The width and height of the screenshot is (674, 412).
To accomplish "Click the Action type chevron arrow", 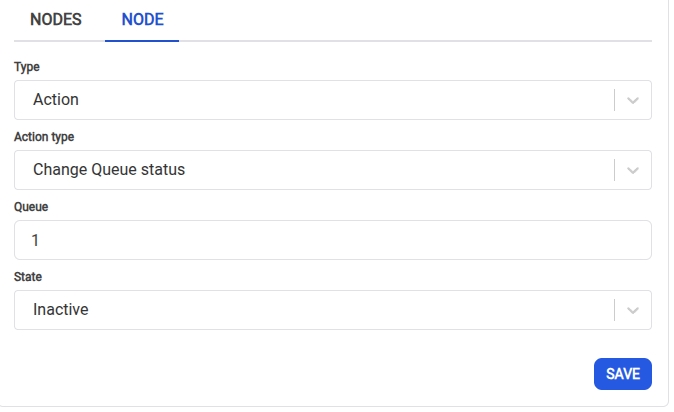I will (632, 170).
